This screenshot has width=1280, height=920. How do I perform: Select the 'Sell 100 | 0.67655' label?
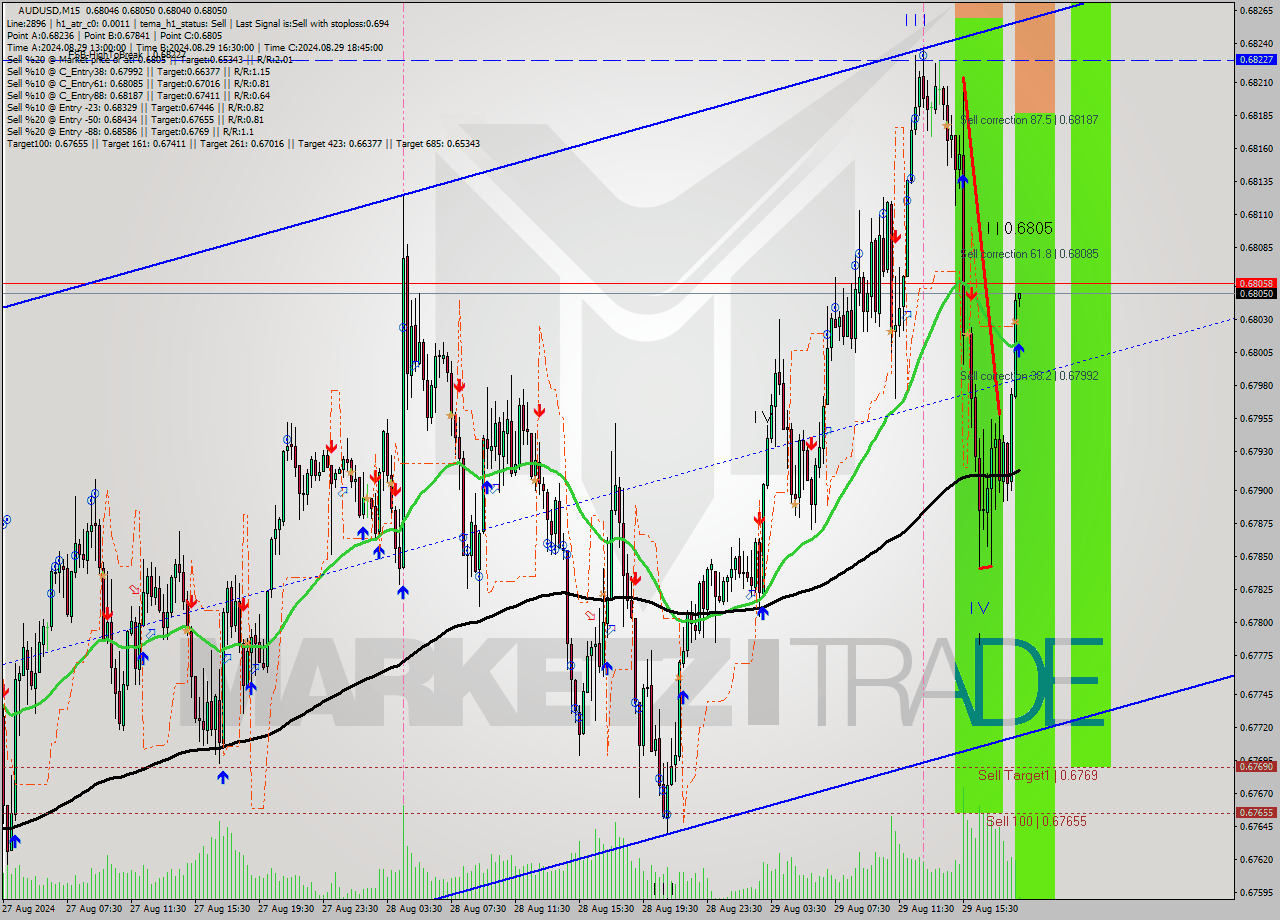[x=1036, y=821]
